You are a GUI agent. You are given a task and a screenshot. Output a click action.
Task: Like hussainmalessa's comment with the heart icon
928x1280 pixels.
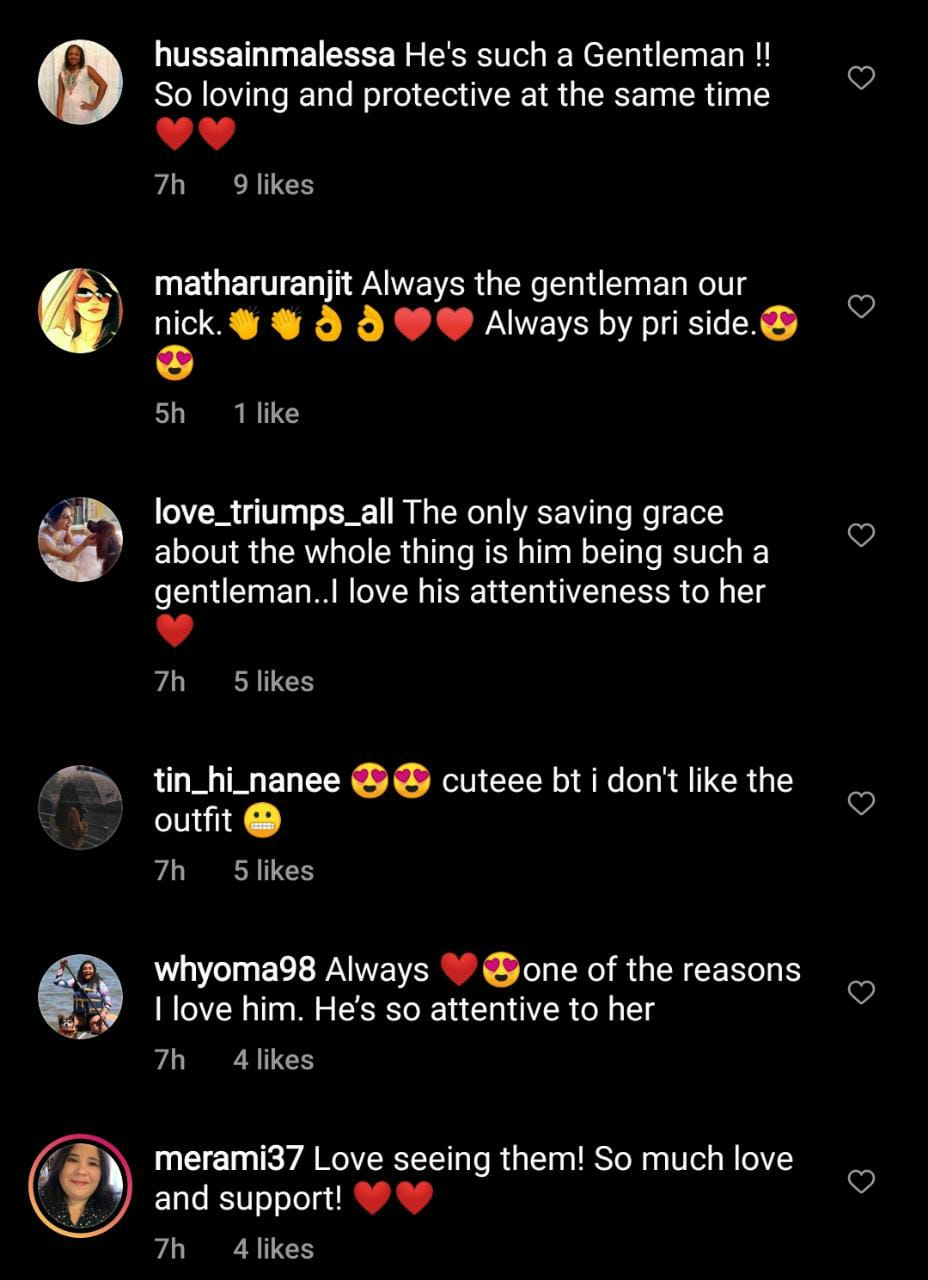coord(861,78)
